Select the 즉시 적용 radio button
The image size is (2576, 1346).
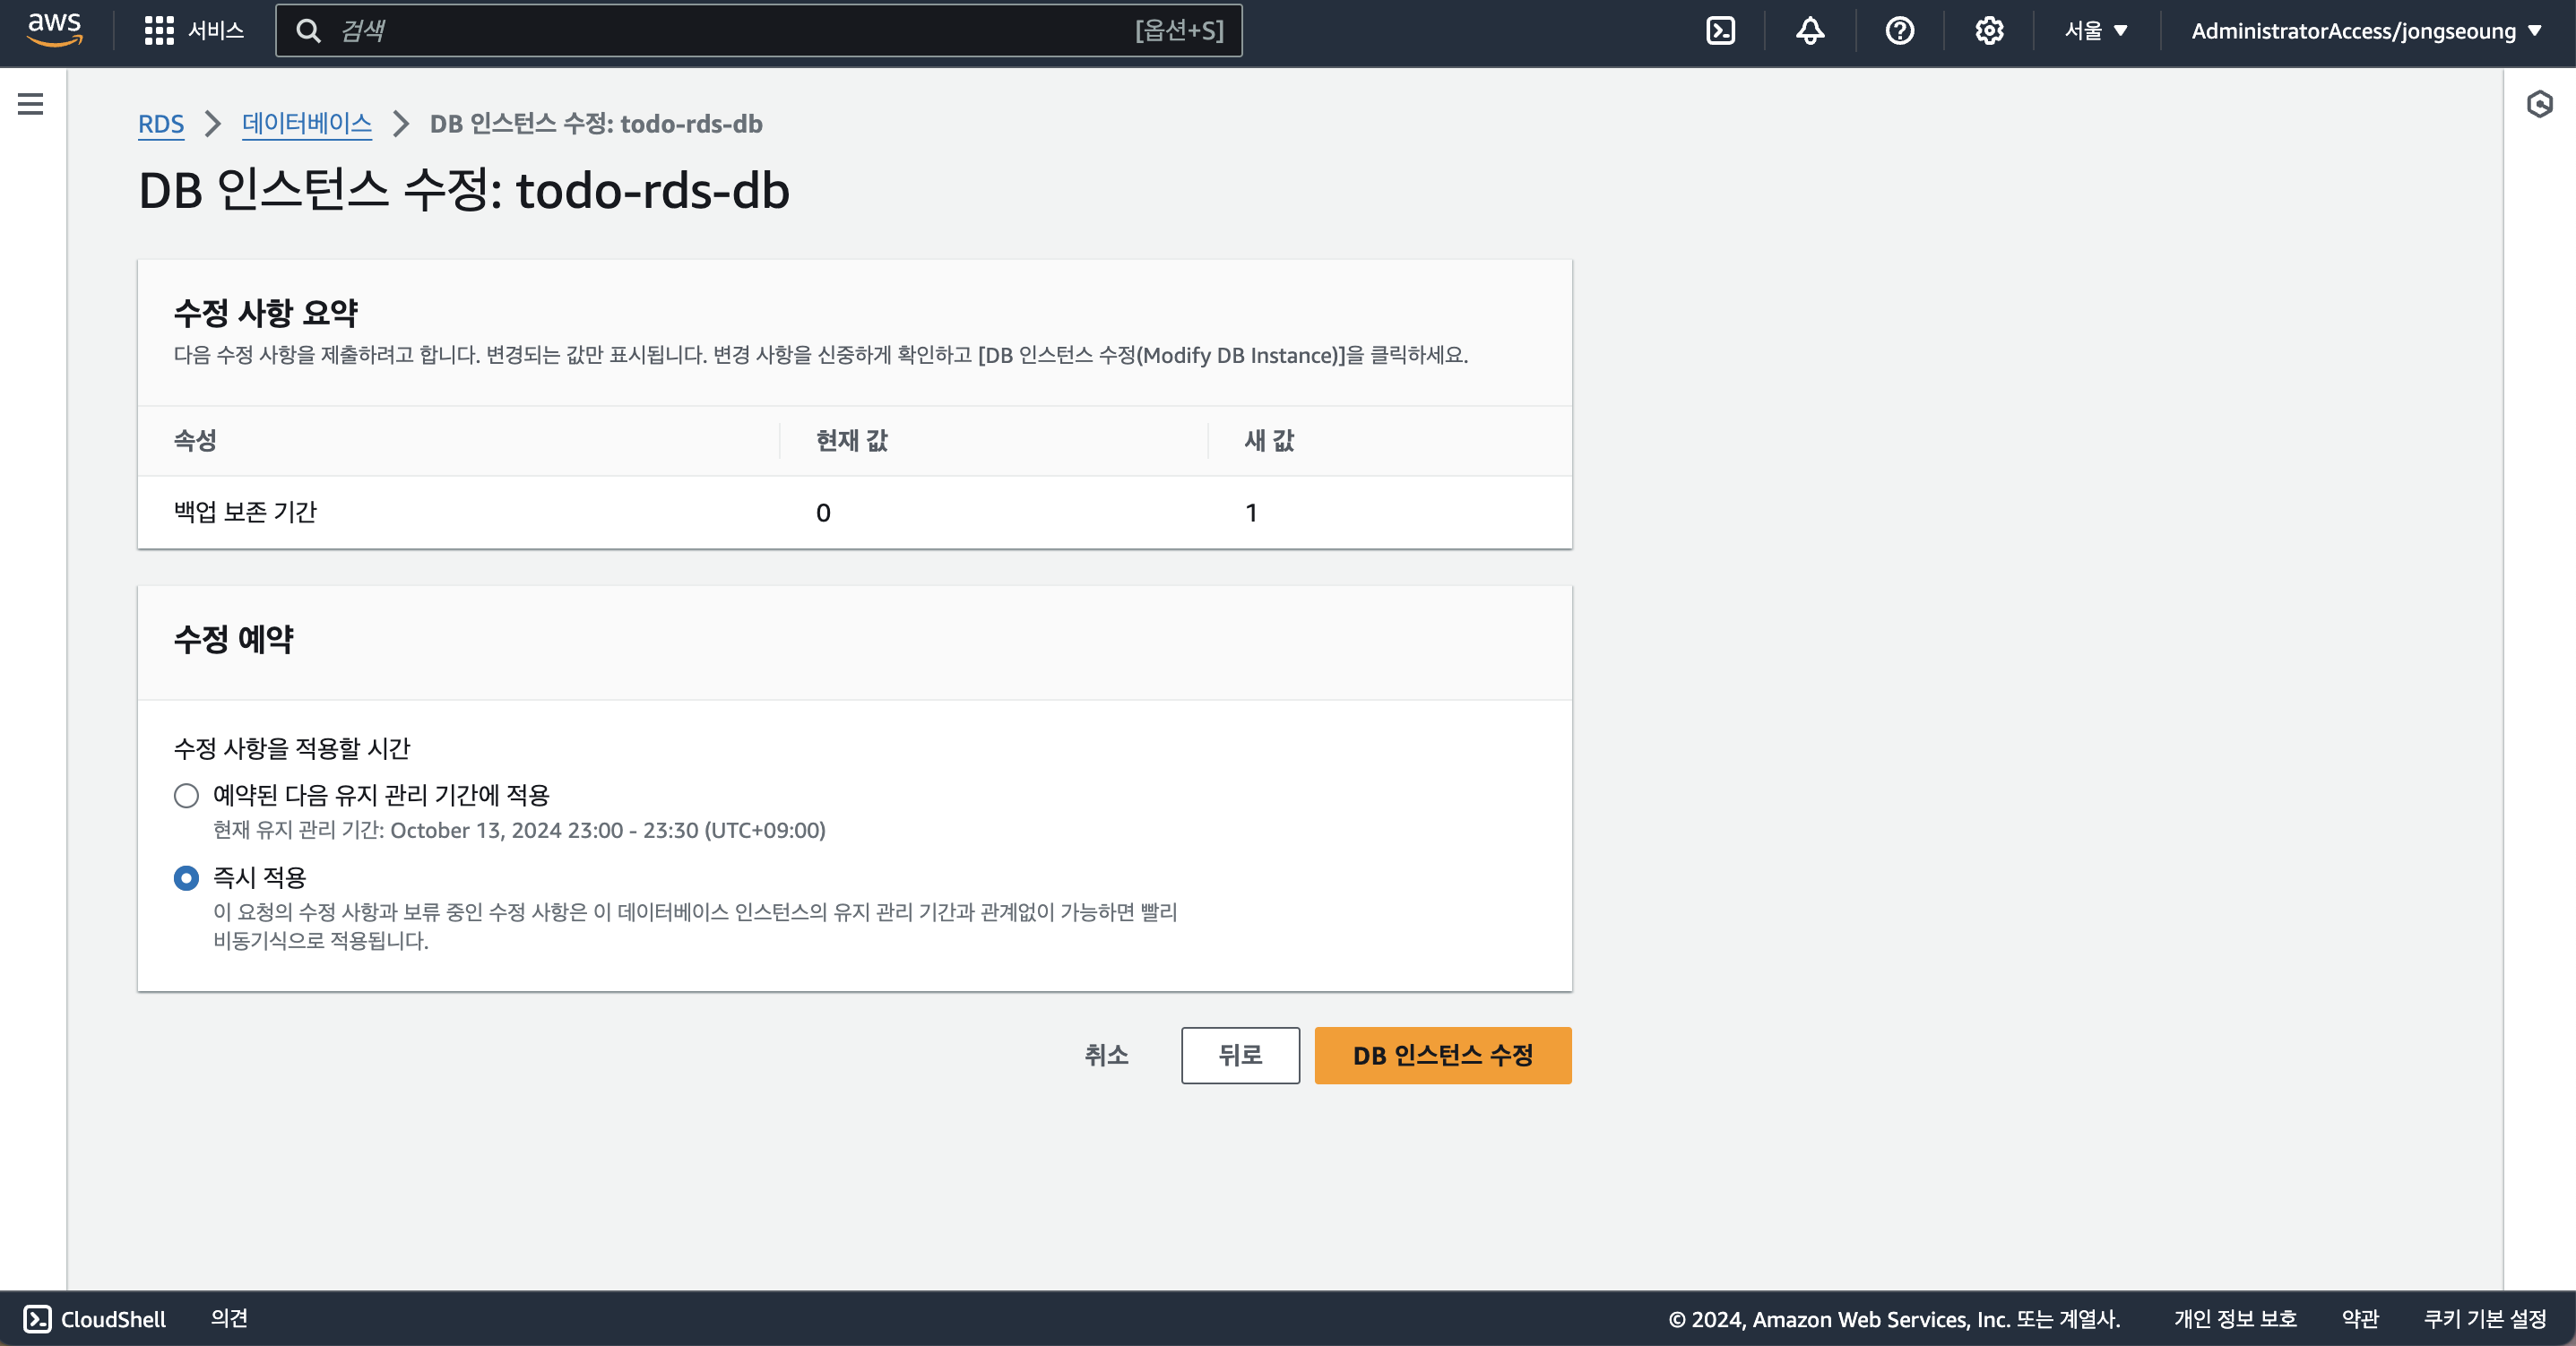click(x=186, y=878)
